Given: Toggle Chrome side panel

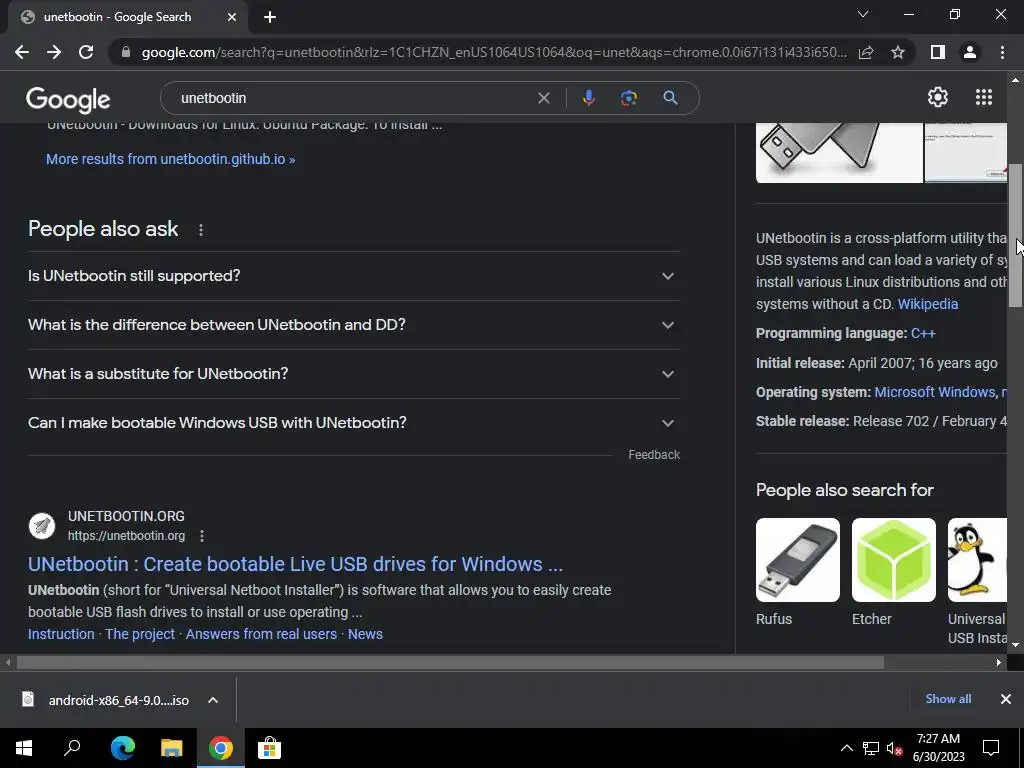Looking at the screenshot, I should coord(938,52).
